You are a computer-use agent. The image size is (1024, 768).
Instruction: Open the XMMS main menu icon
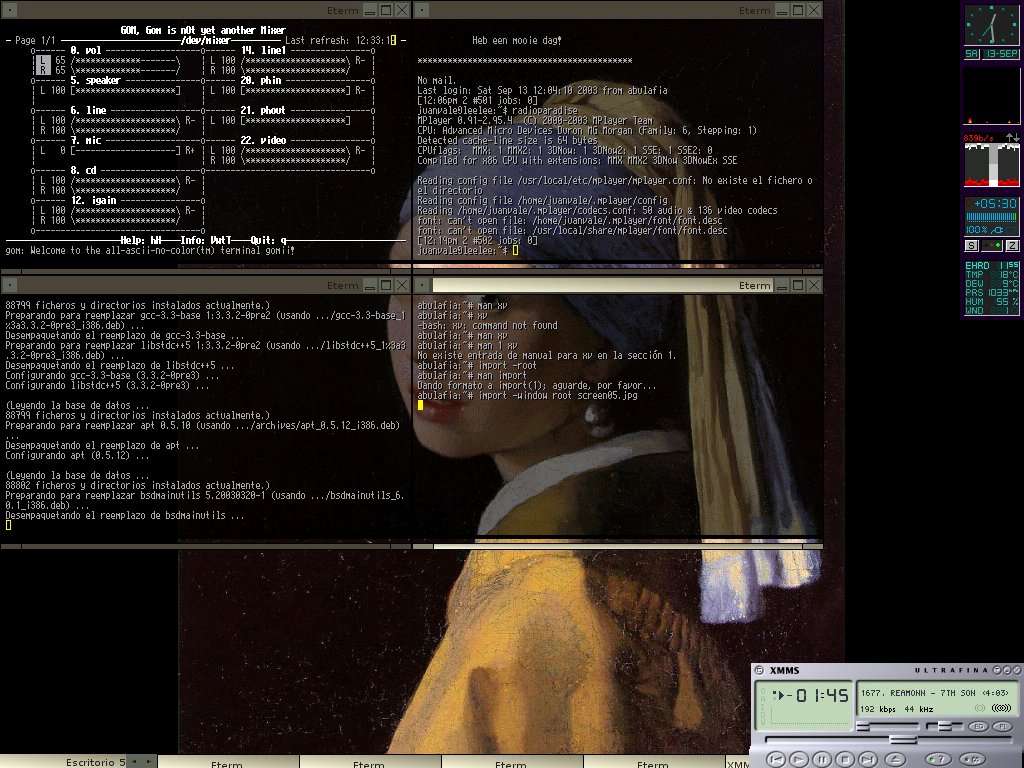(759, 671)
